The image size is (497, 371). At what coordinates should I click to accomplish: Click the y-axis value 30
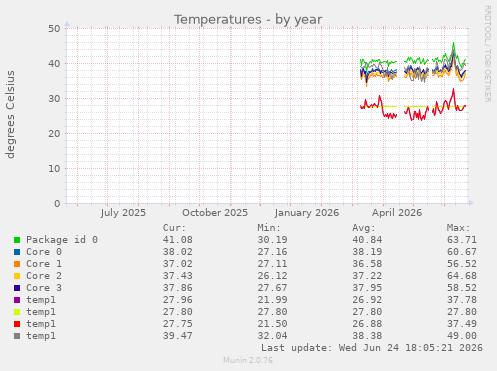54,99
